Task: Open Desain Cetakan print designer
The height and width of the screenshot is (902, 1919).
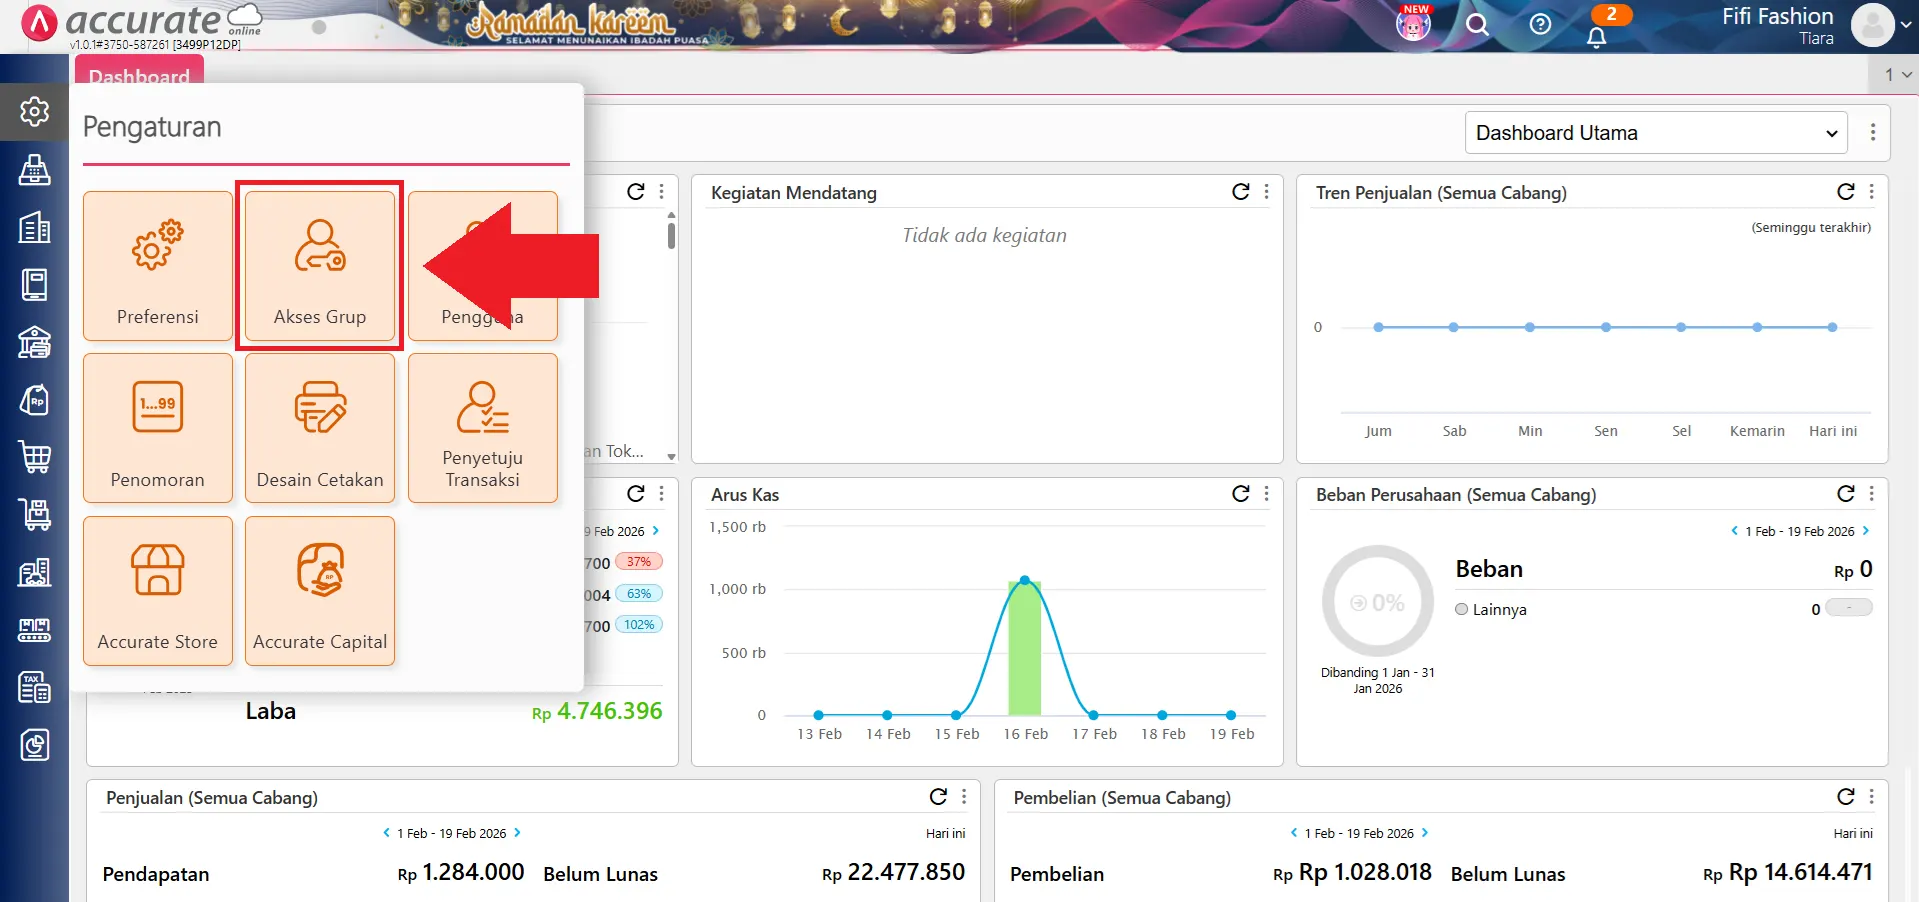Action: point(319,428)
